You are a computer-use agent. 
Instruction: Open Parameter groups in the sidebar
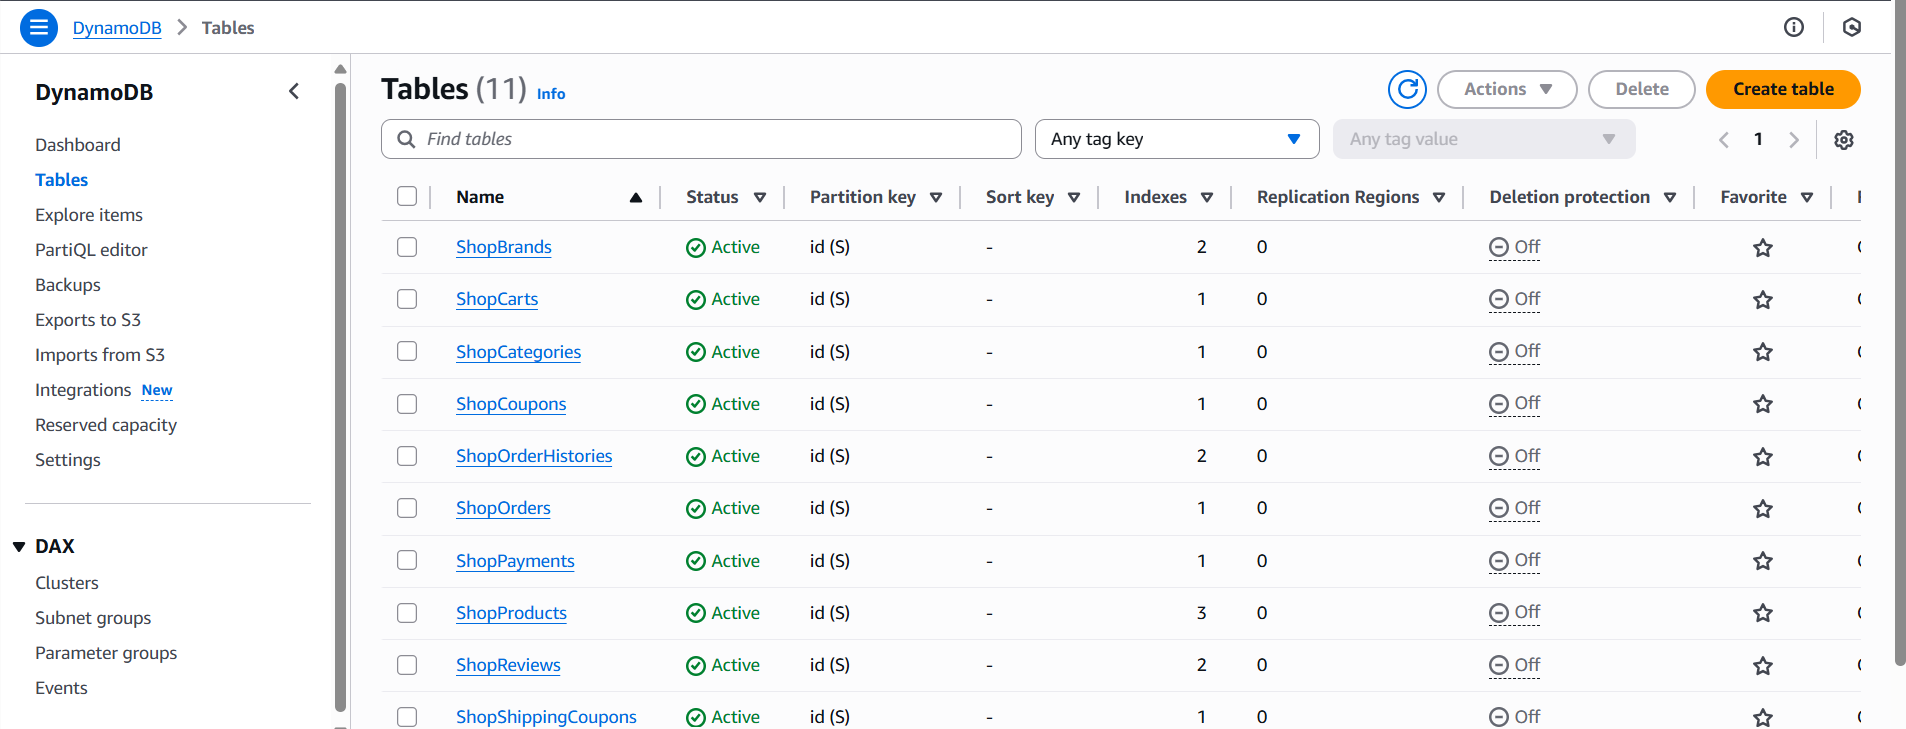pyautogui.click(x=106, y=653)
